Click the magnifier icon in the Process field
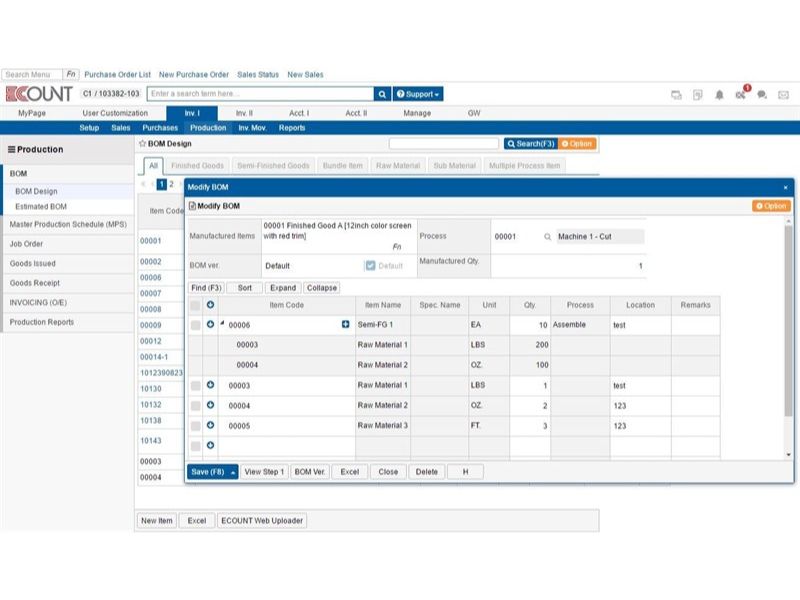This screenshot has width=800, height=600. (x=547, y=237)
